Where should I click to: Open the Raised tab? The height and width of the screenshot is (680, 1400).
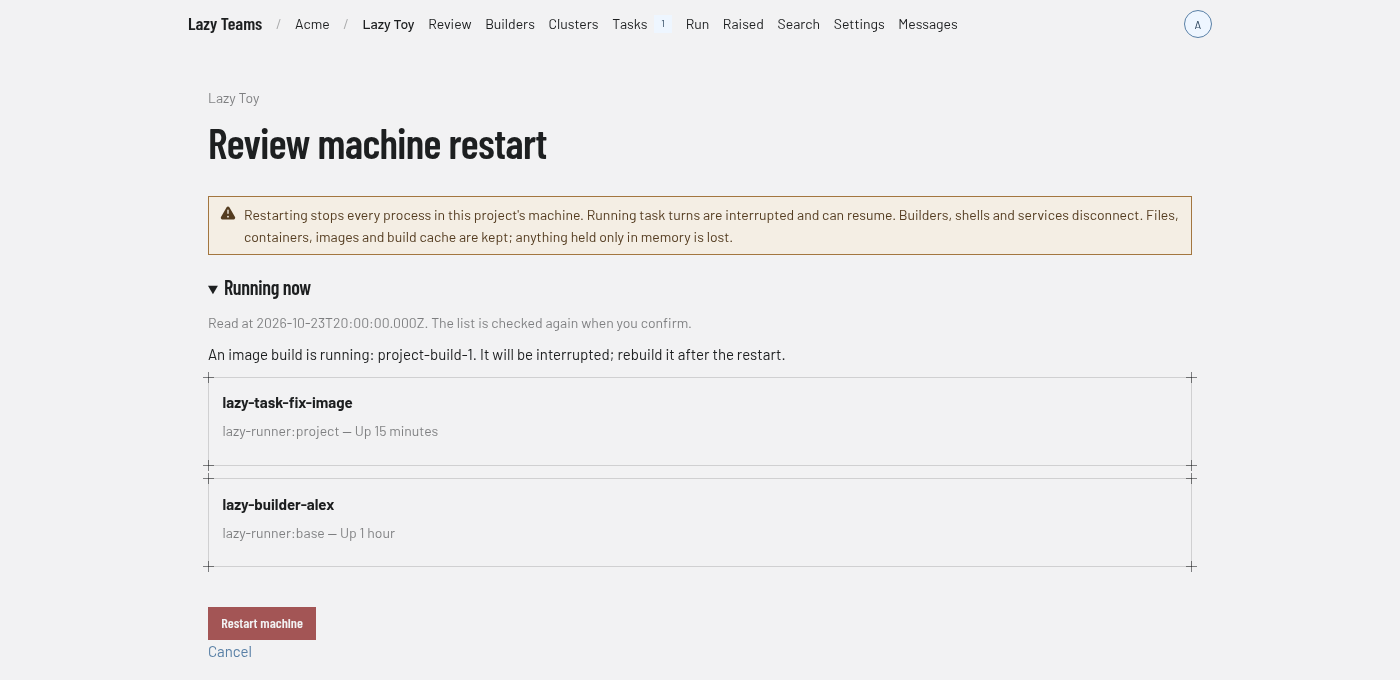pos(743,24)
